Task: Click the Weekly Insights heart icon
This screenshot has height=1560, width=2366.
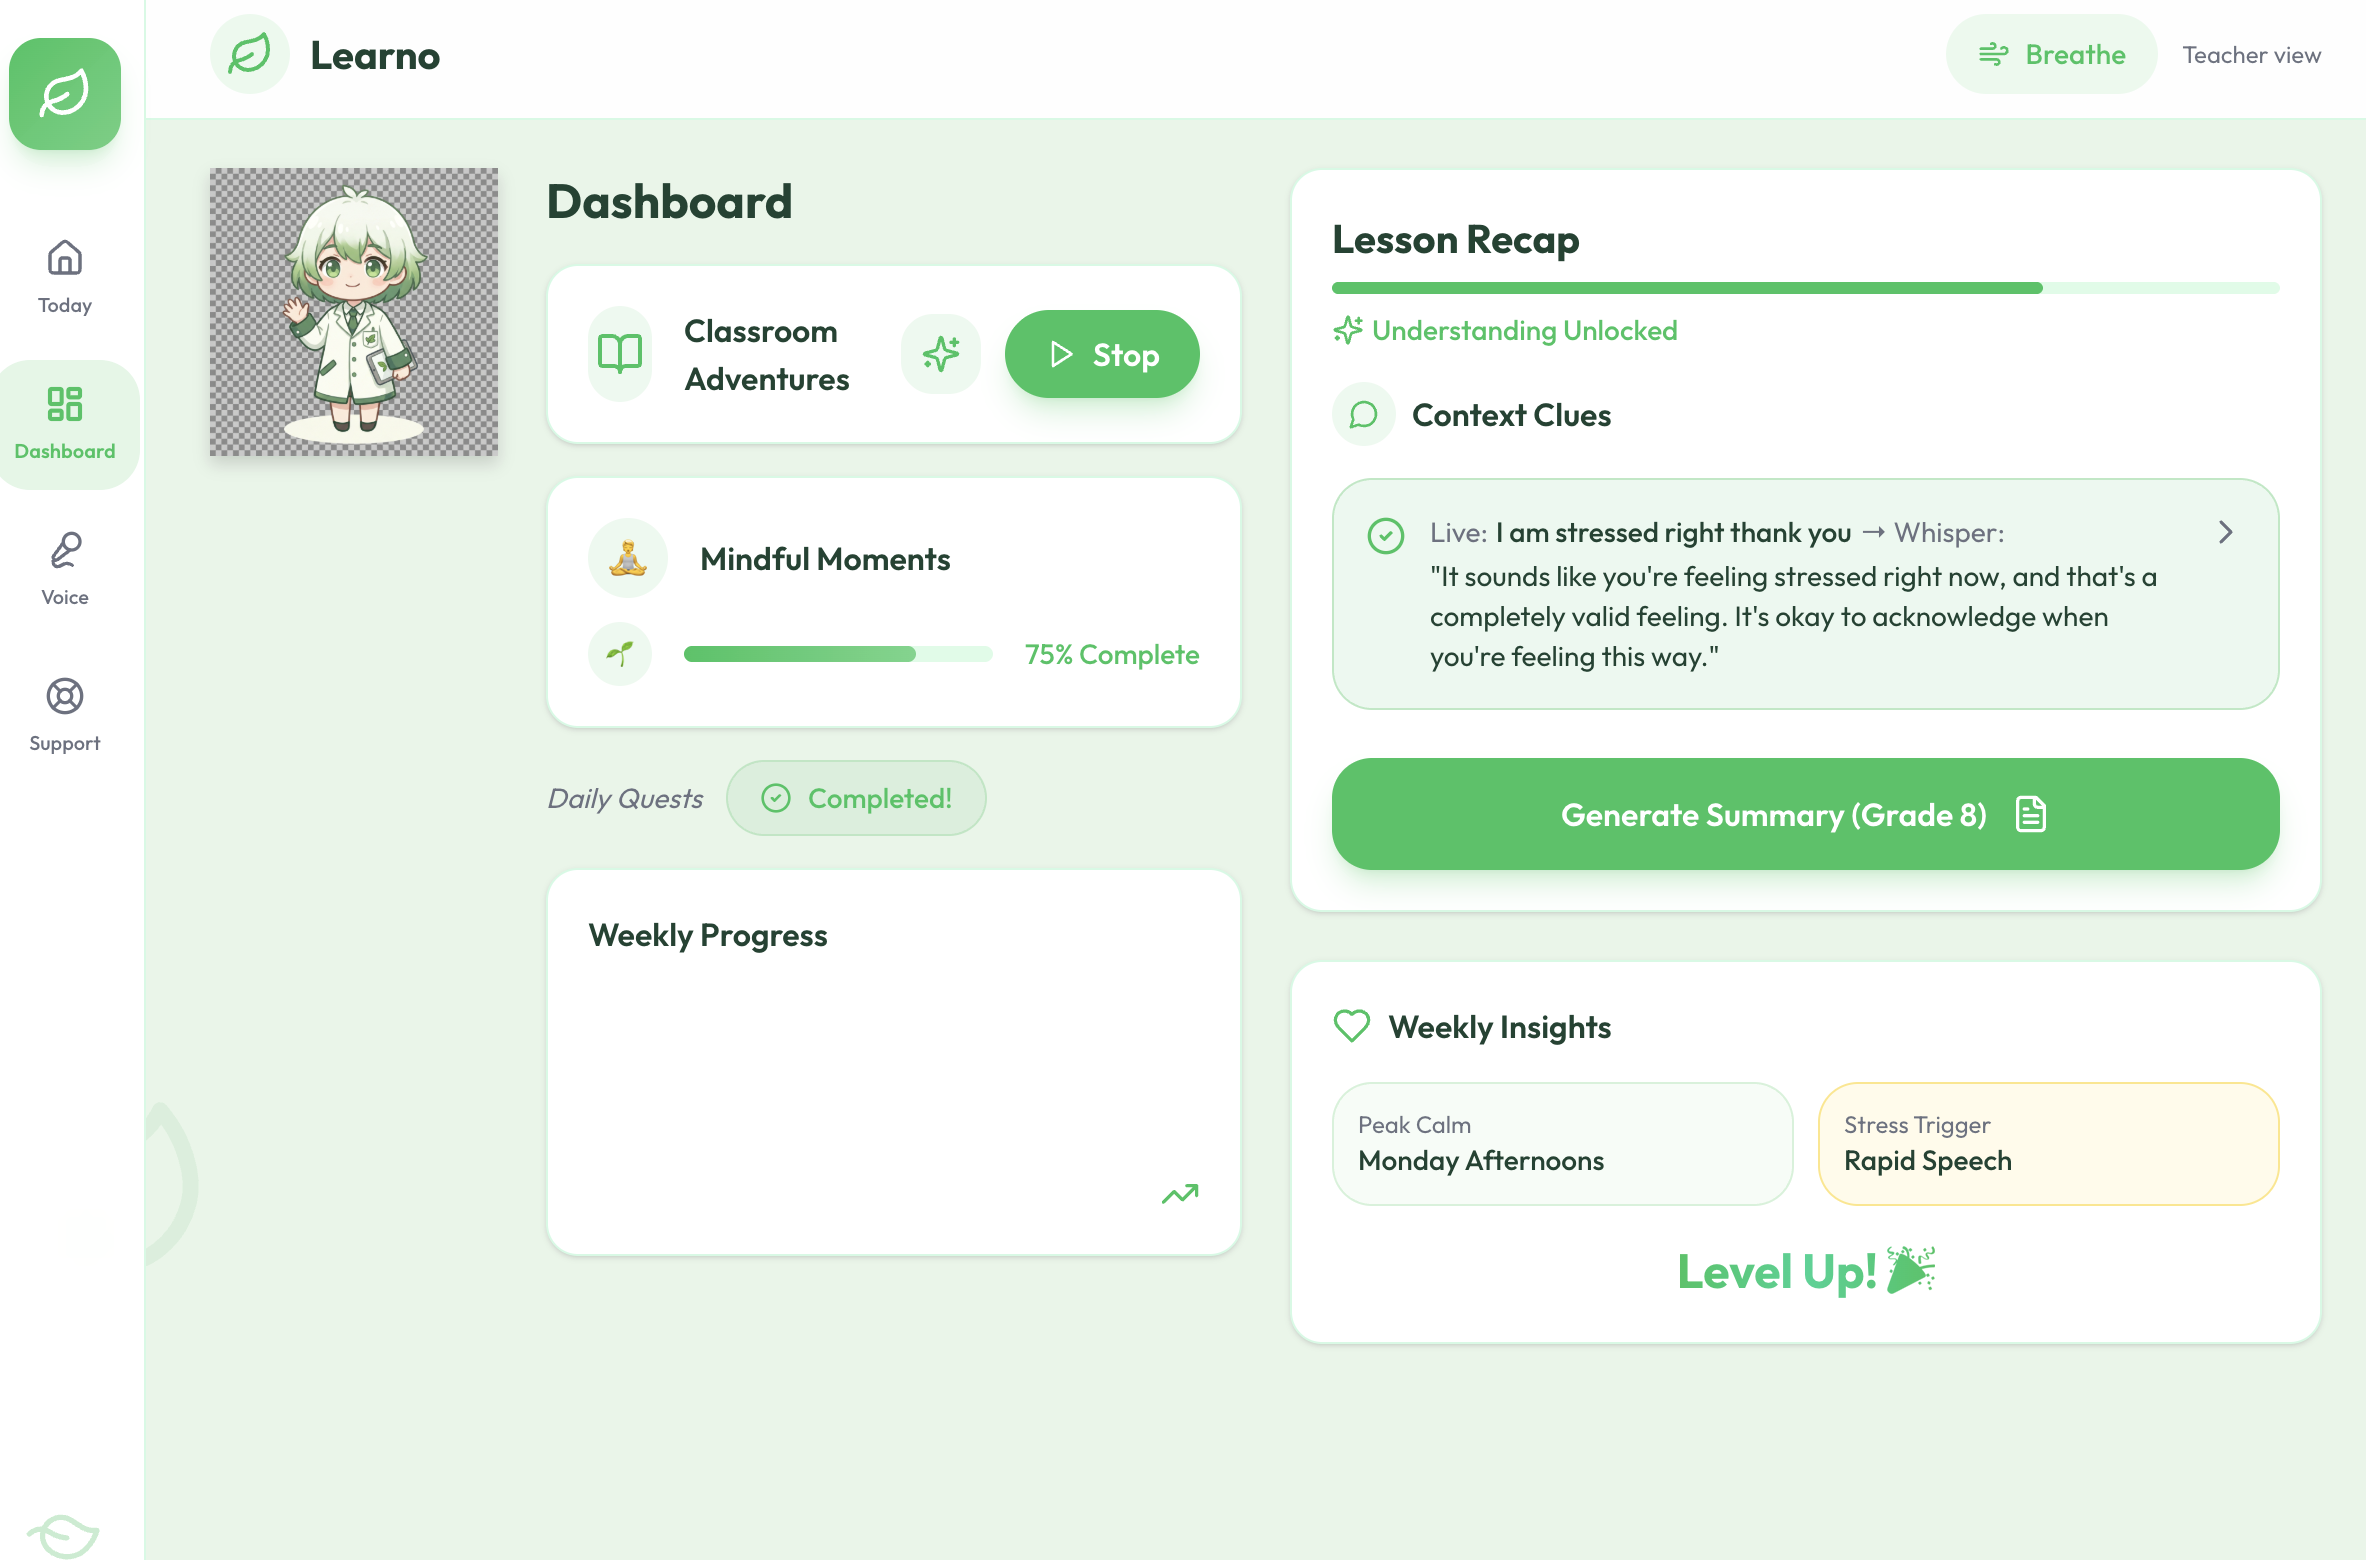Action: click(x=1352, y=1026)
